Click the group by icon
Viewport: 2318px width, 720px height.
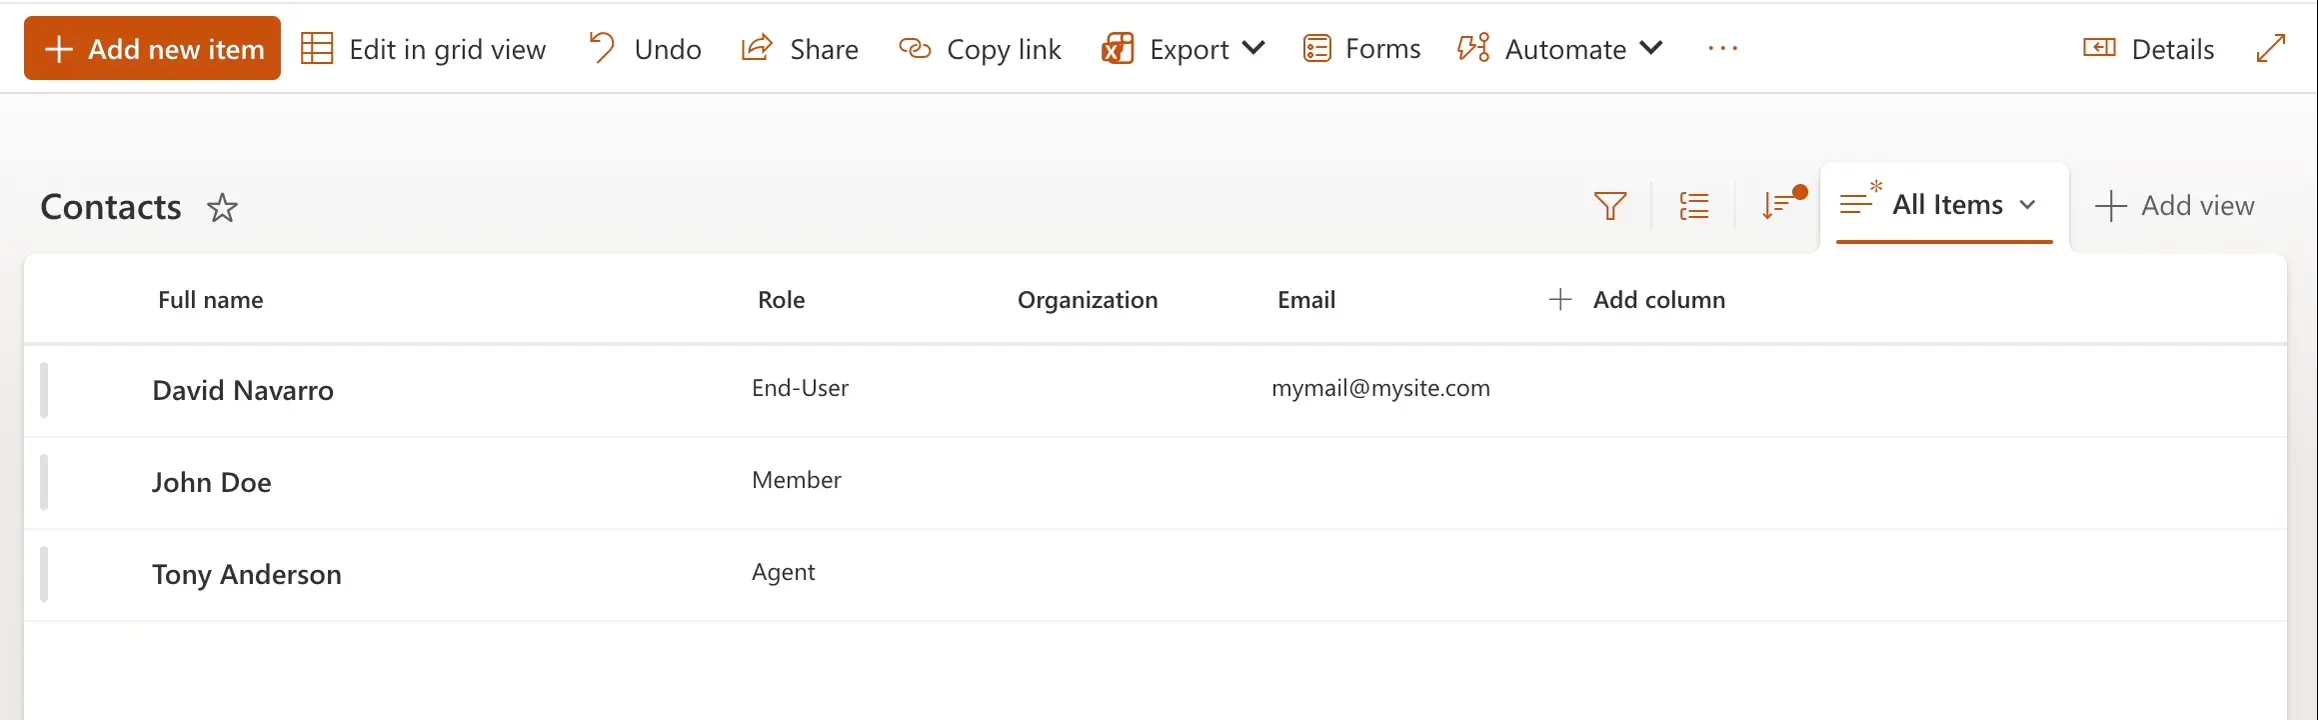1694,206
